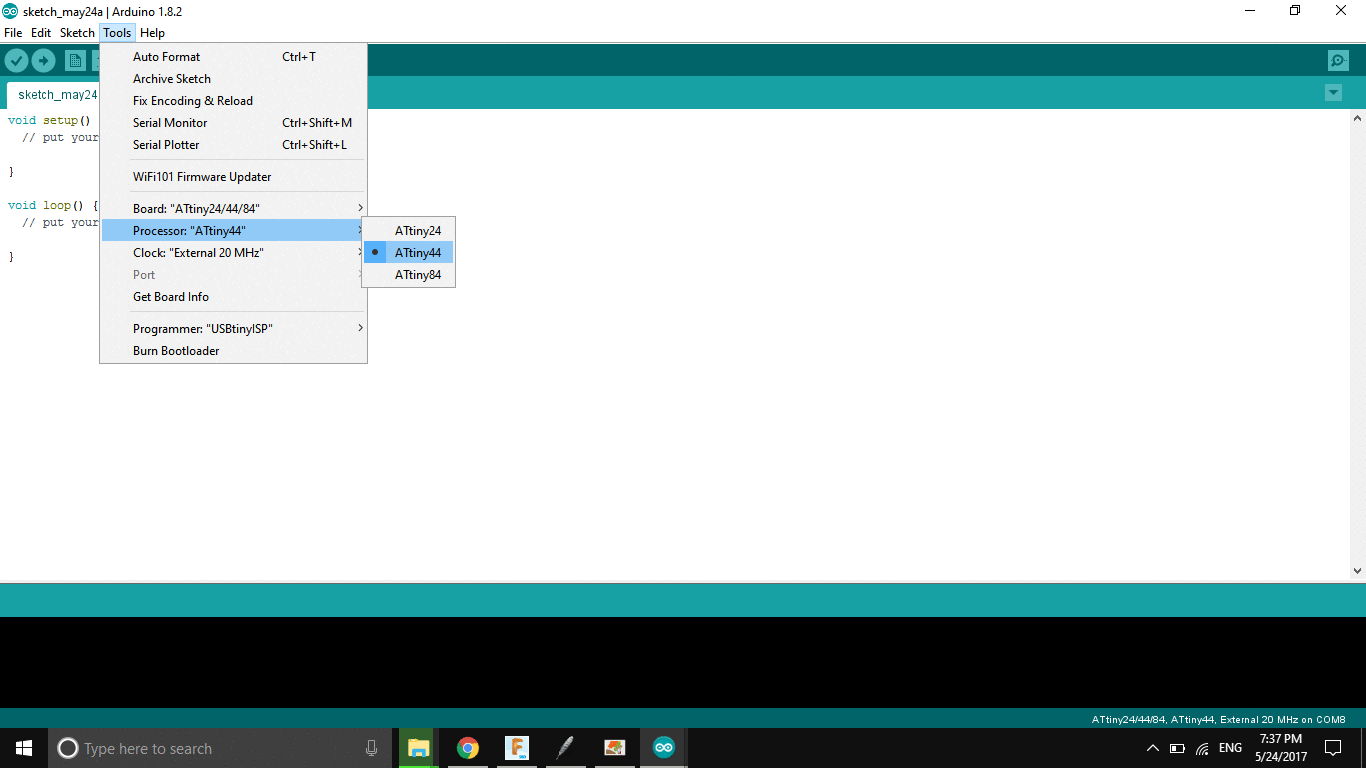Select the ATtiny84 processor option
The width and height of the screenshot is (1366, 768).
[408, 275]
